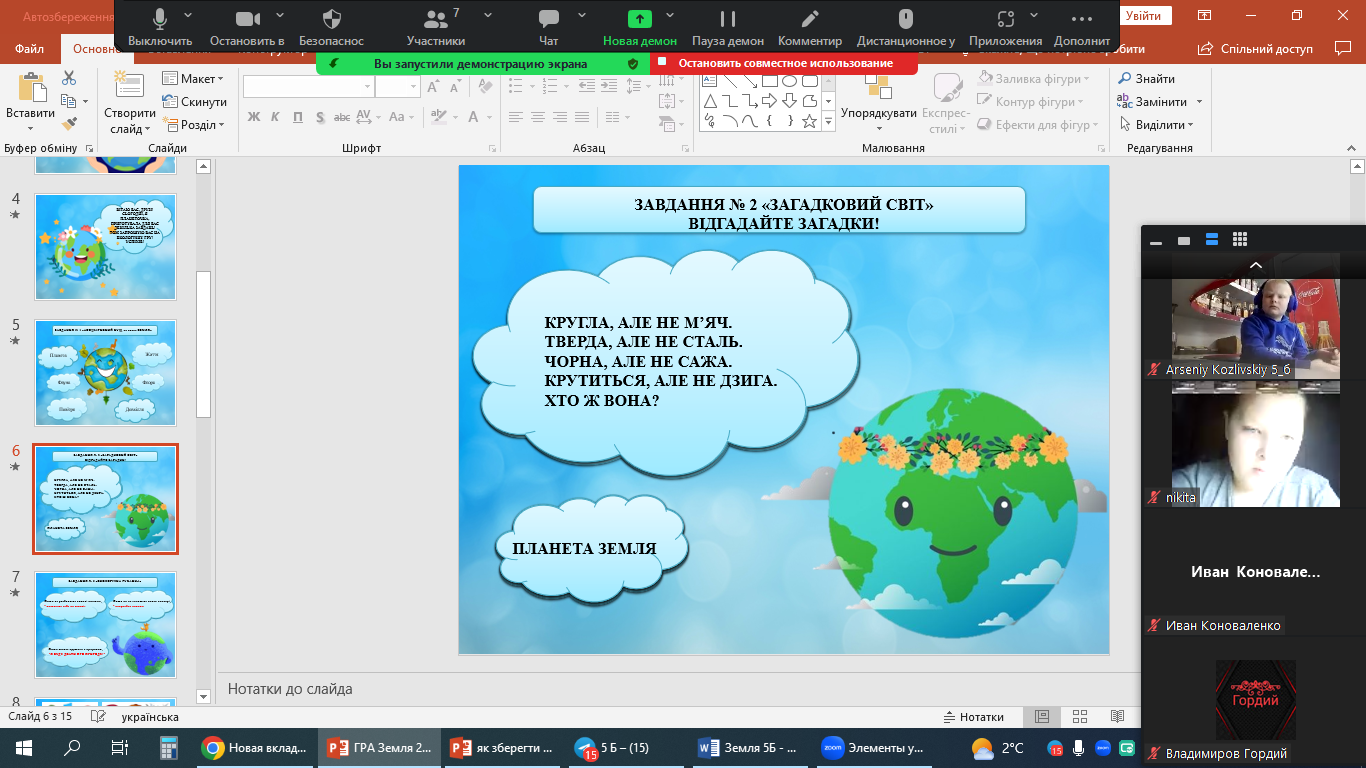Open the font name combo box

[x=308, y=87]
